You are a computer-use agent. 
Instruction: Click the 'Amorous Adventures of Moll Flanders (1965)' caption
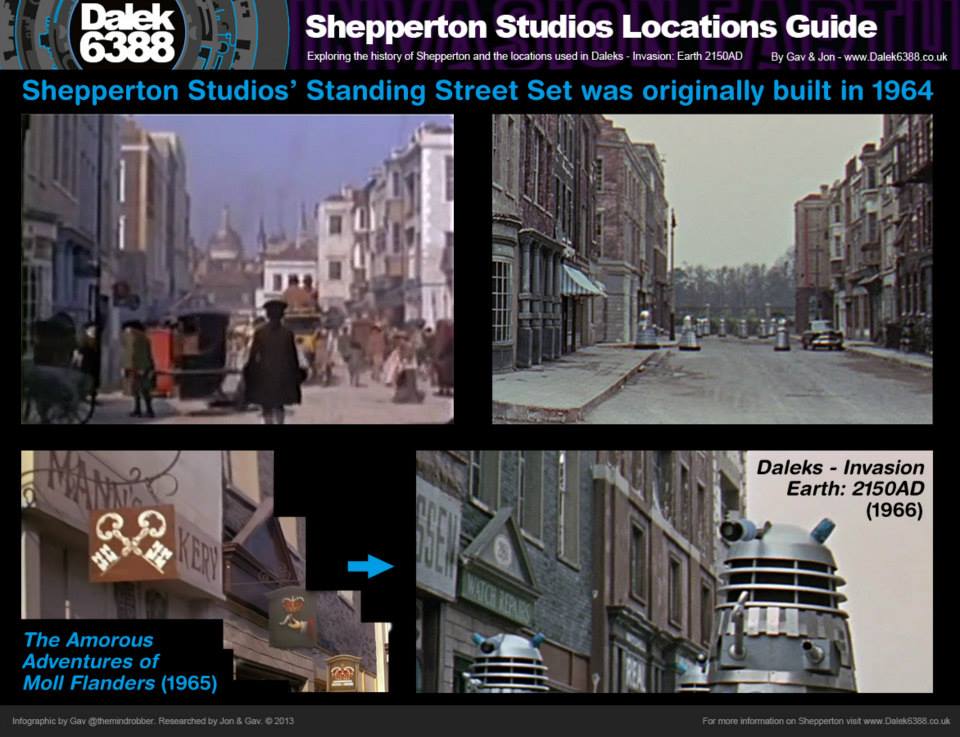point(120,661)
